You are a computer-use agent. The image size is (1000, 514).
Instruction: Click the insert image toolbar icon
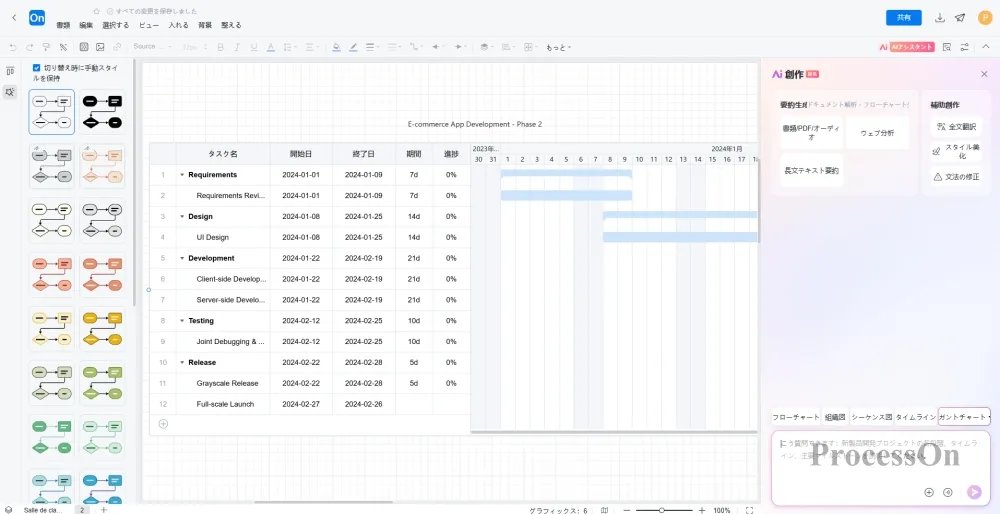tap(99, 47)
